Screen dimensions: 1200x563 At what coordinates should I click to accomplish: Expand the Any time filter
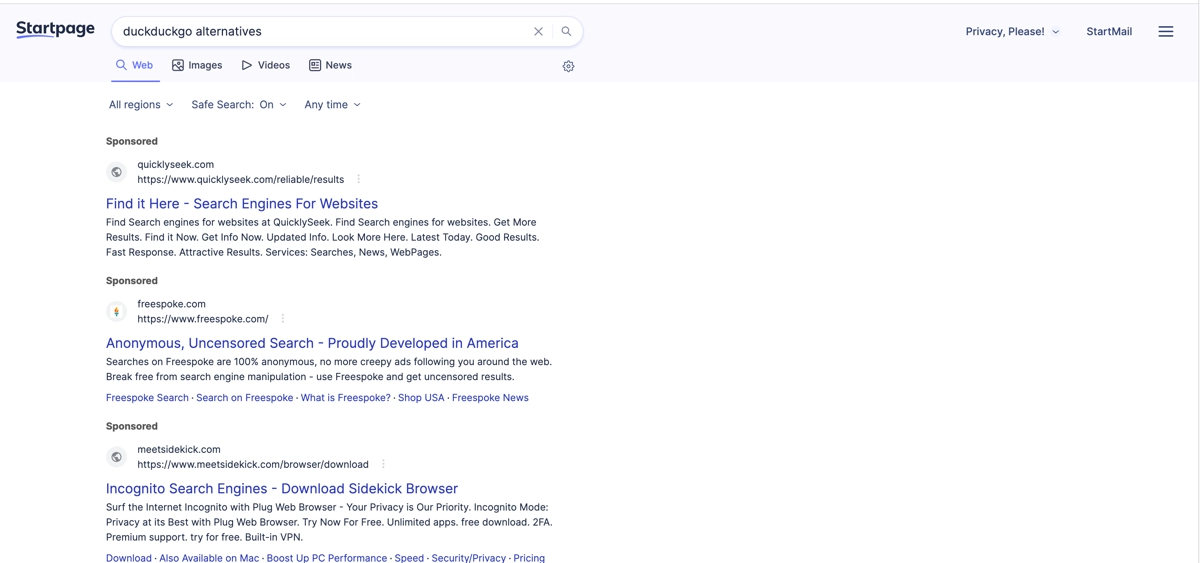coord(333,104)
